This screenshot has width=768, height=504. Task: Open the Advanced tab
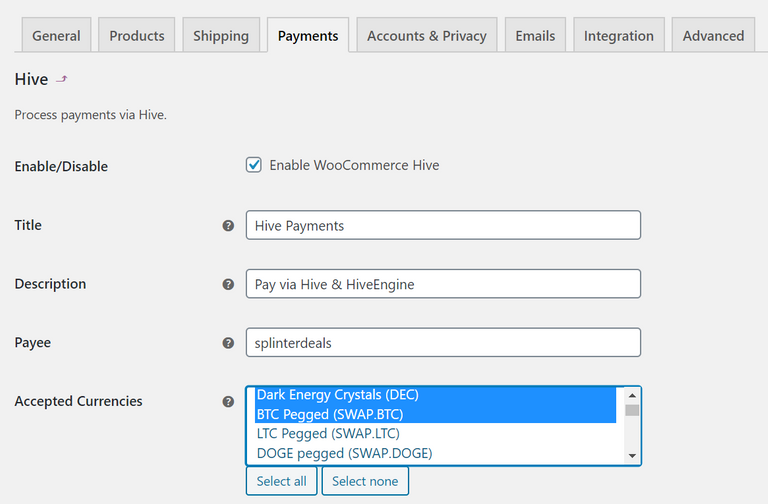pos(713,35)
